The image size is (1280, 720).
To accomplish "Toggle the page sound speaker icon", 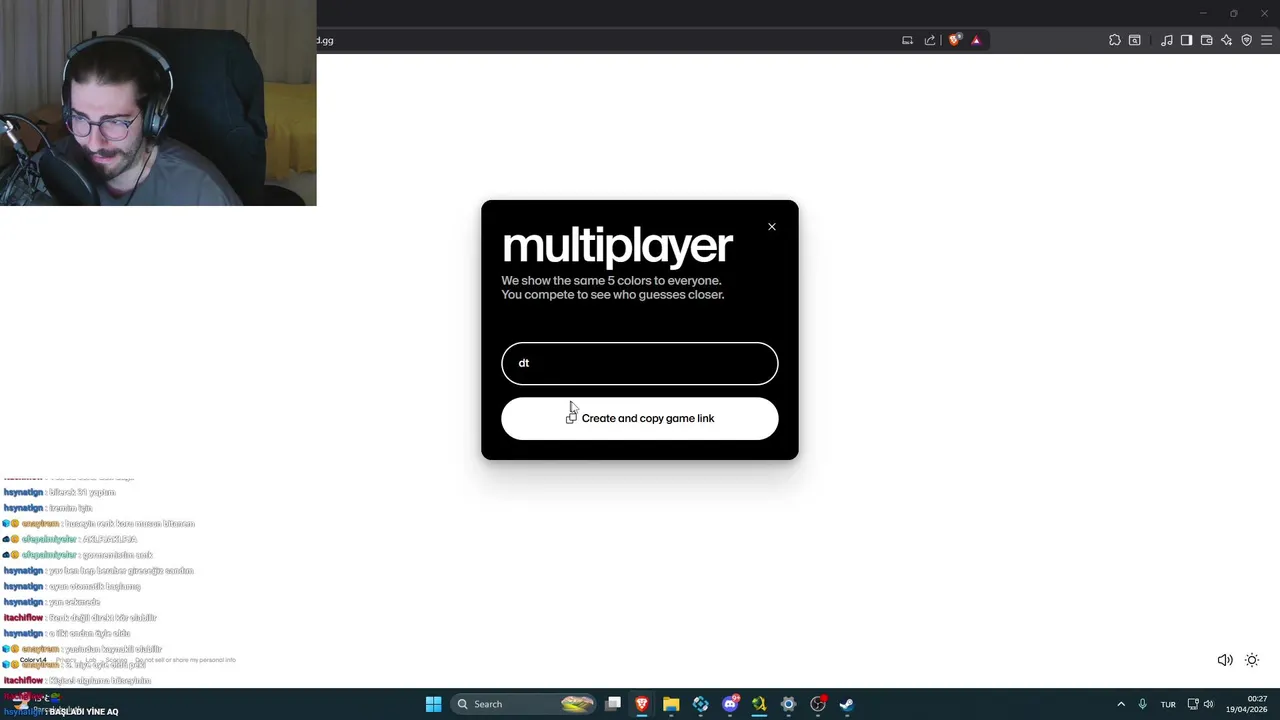I will point(1224,660).
